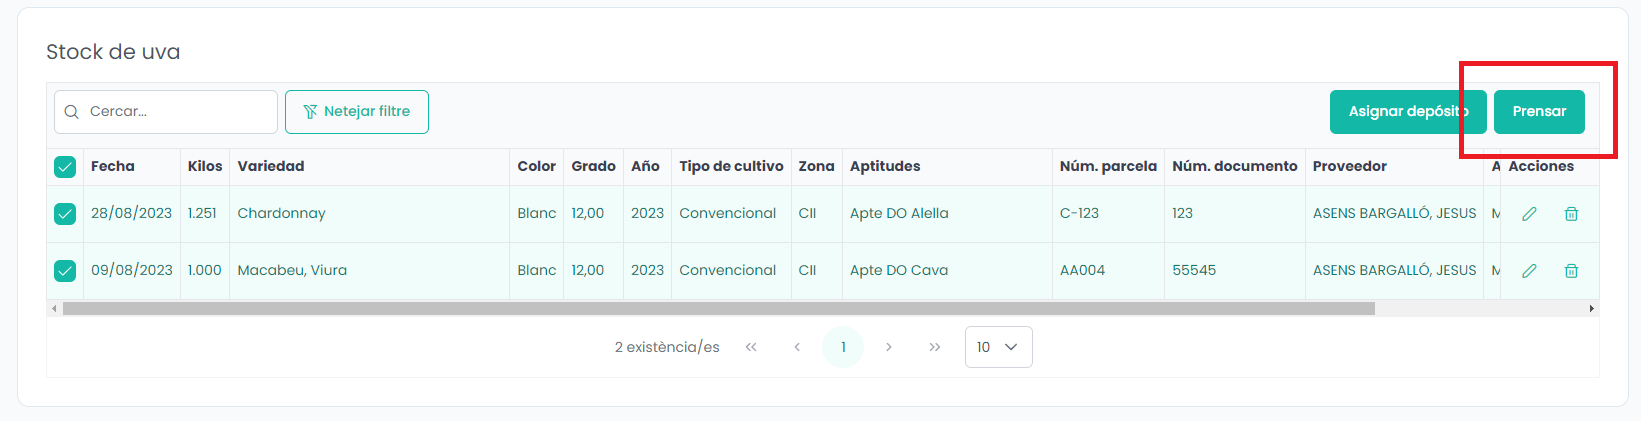Clear filters with Netejar filtre
This screenshot has height=421, width=1641.
[357, 111]
